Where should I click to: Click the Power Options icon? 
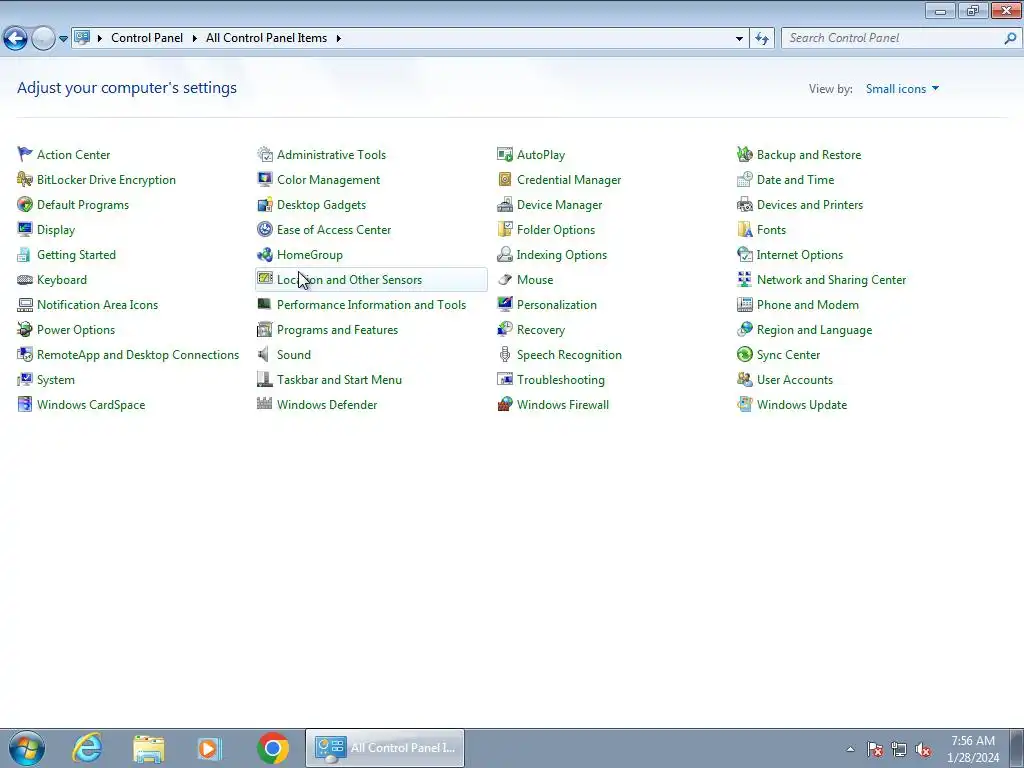(x=25, y=329)
